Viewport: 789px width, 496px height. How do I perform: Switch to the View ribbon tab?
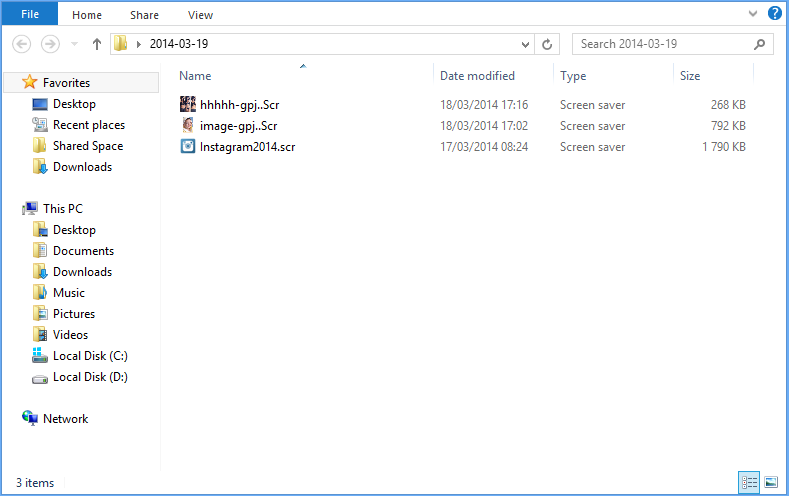click(200, 15)
